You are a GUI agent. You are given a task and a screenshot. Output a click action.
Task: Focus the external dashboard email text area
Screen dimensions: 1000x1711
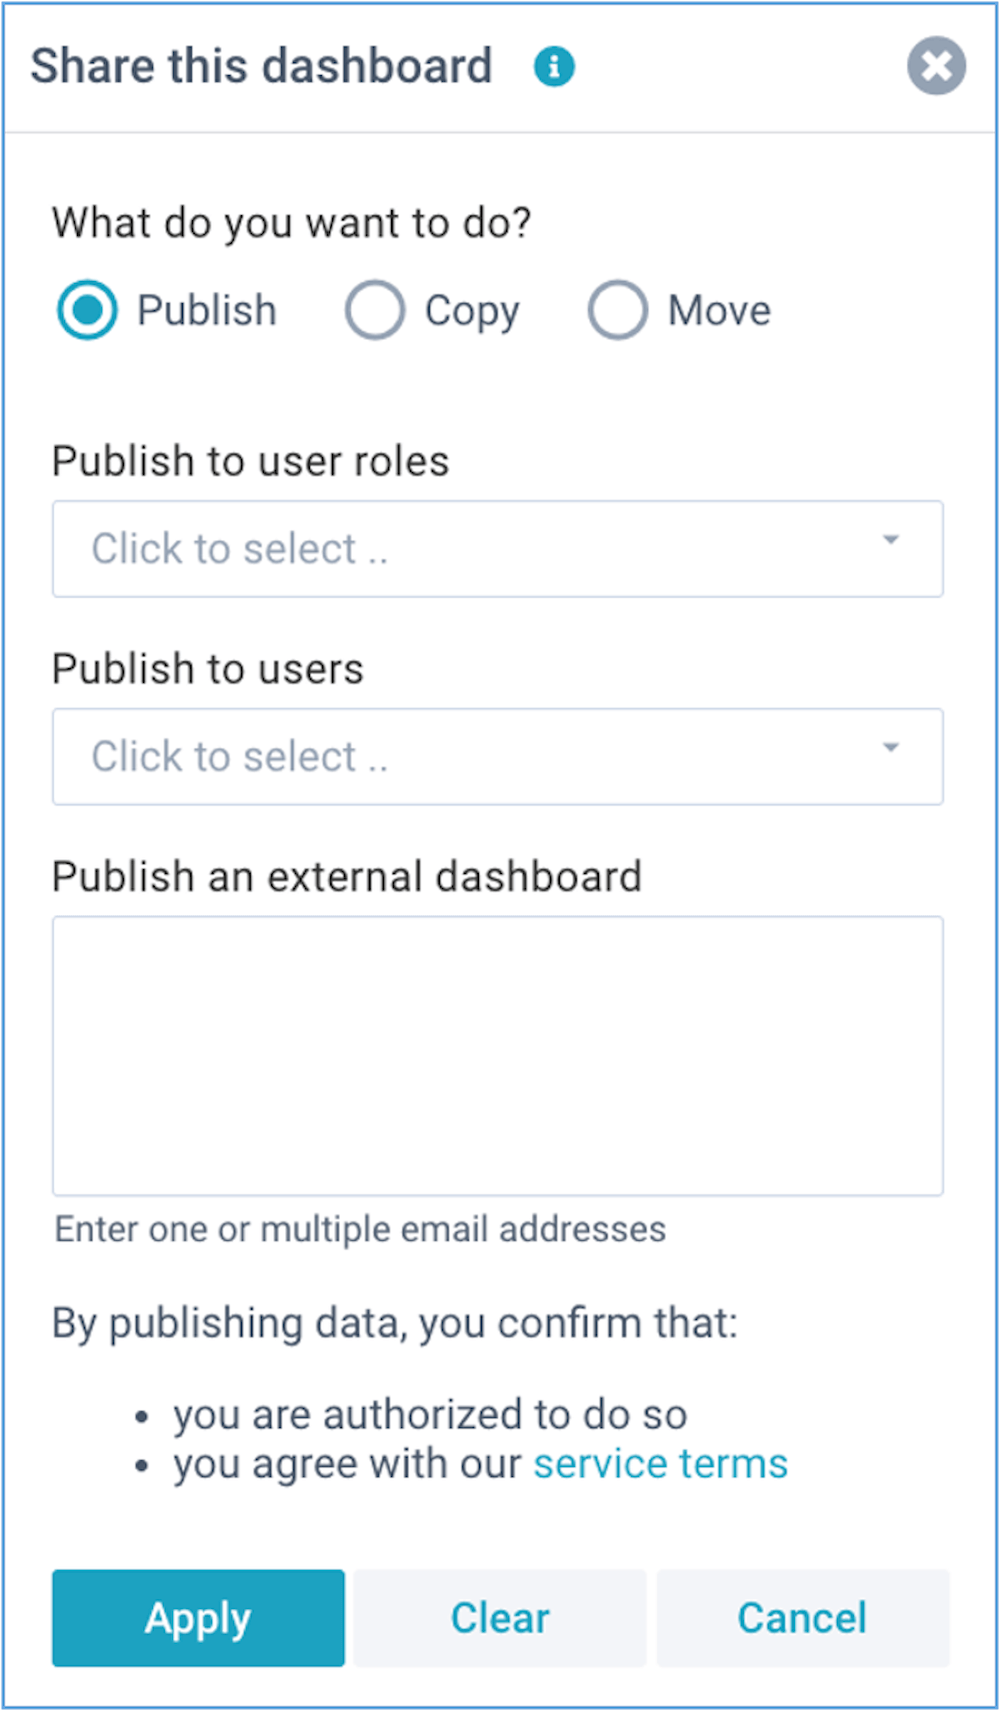pos(498,1056)
